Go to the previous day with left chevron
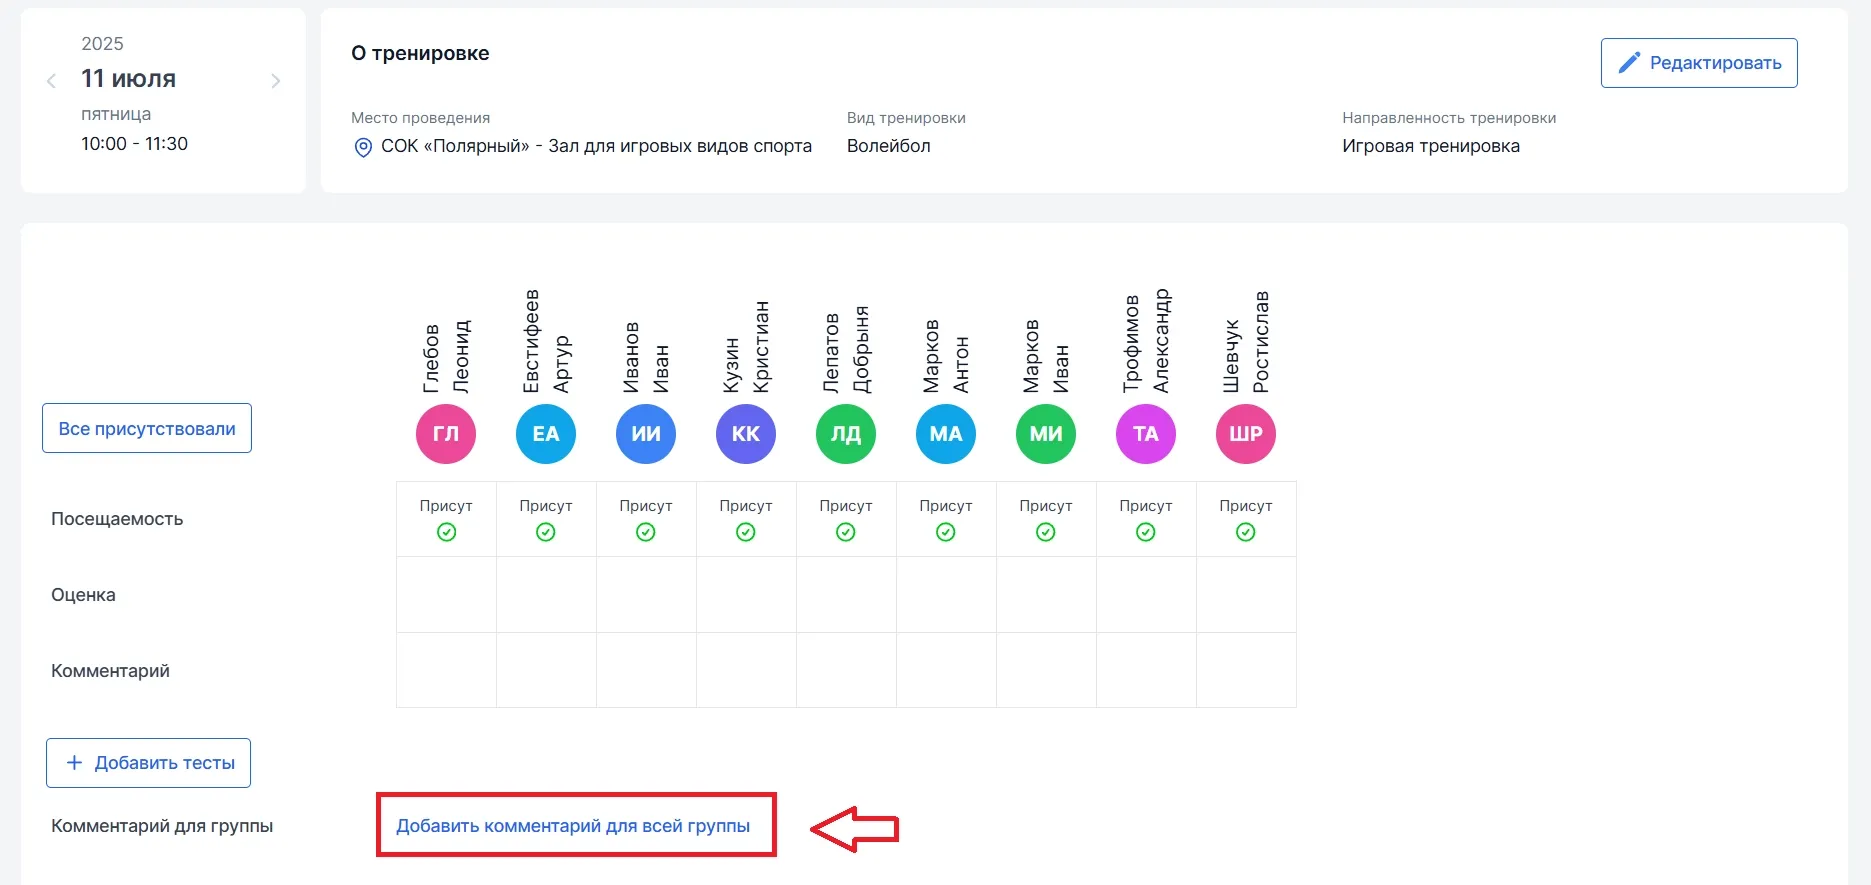This screenshot has height=885, width=1871. (x=51, y=81)
